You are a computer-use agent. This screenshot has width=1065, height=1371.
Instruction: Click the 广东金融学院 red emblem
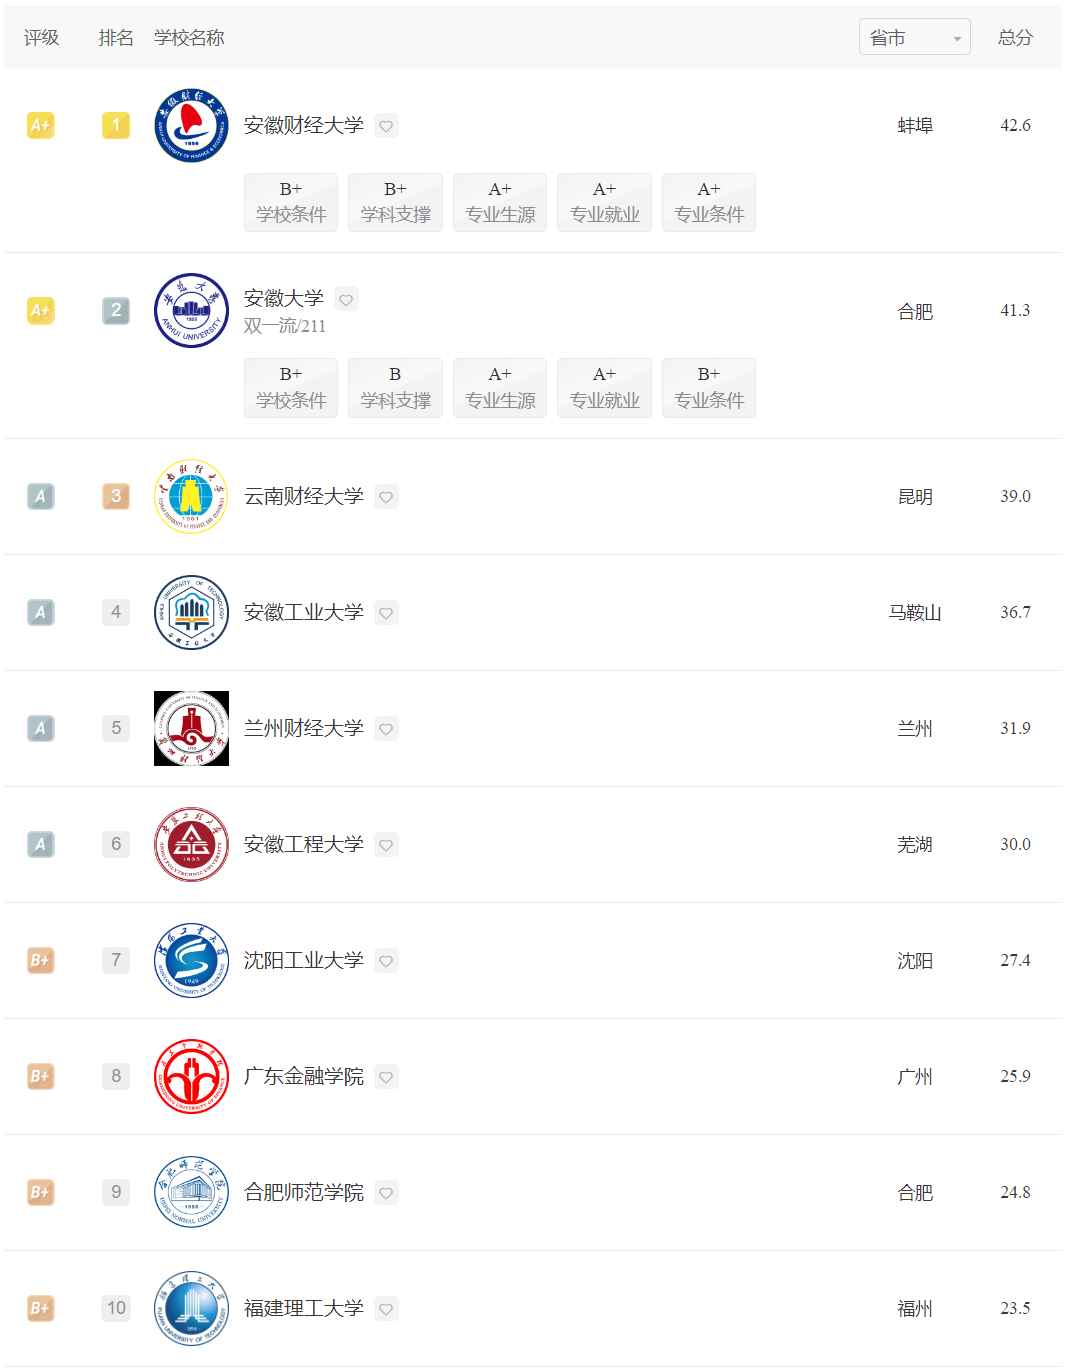191,1076
